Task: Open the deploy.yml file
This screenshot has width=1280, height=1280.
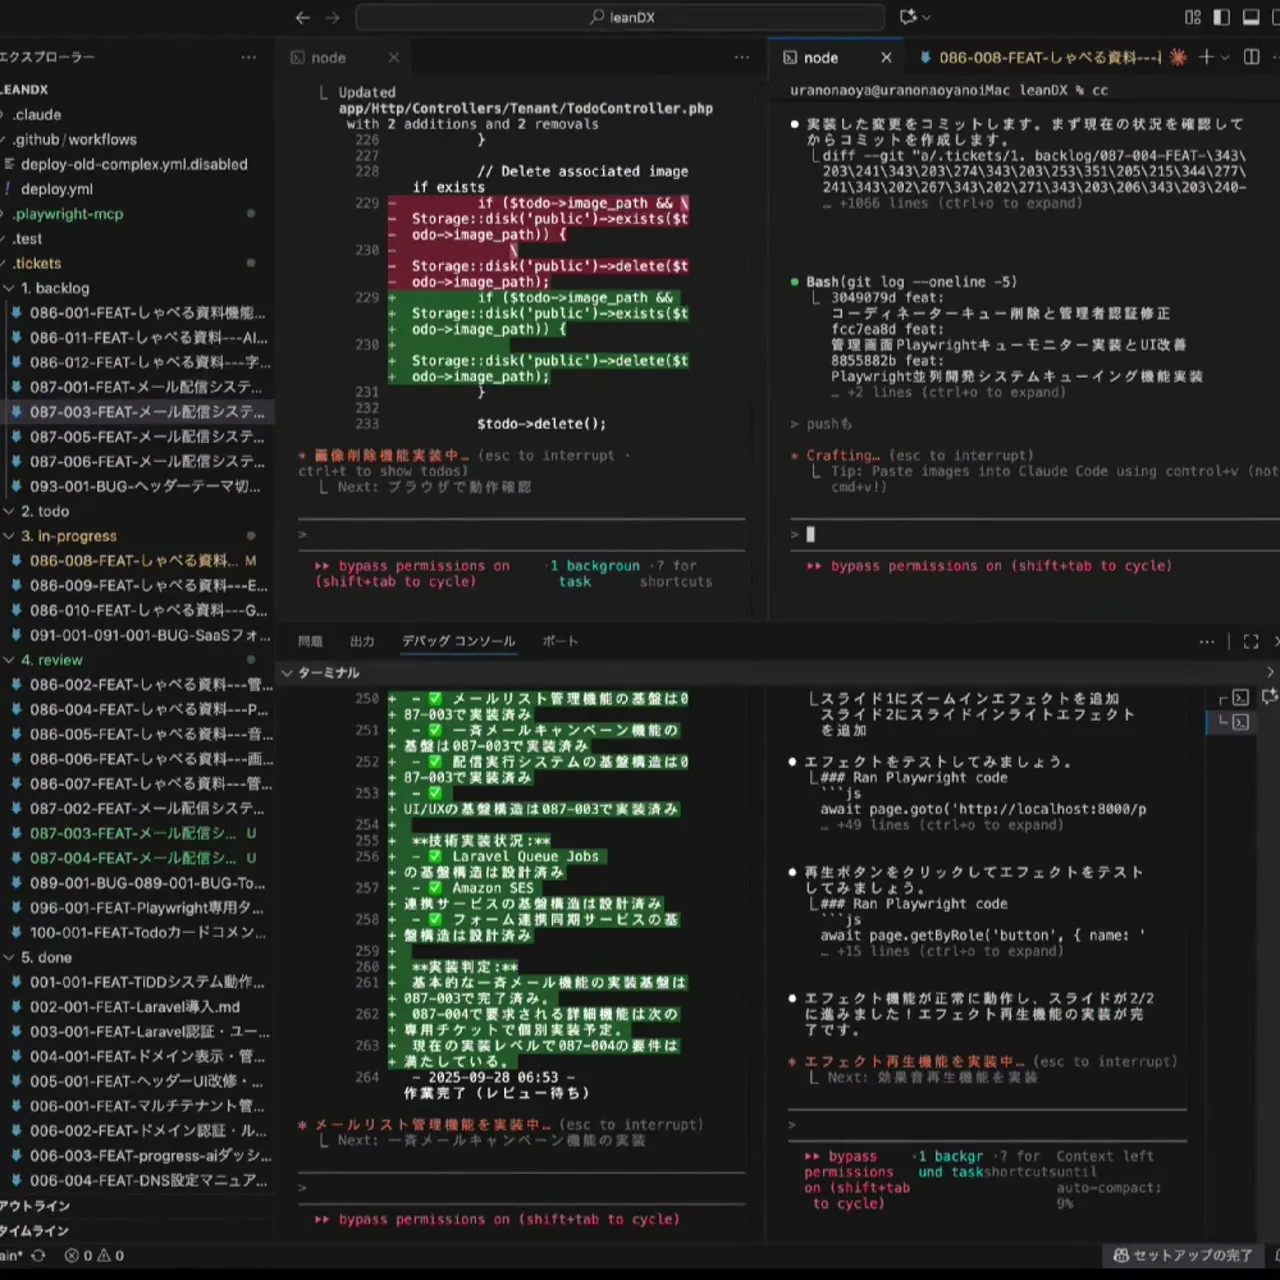Action: point(57,189)
